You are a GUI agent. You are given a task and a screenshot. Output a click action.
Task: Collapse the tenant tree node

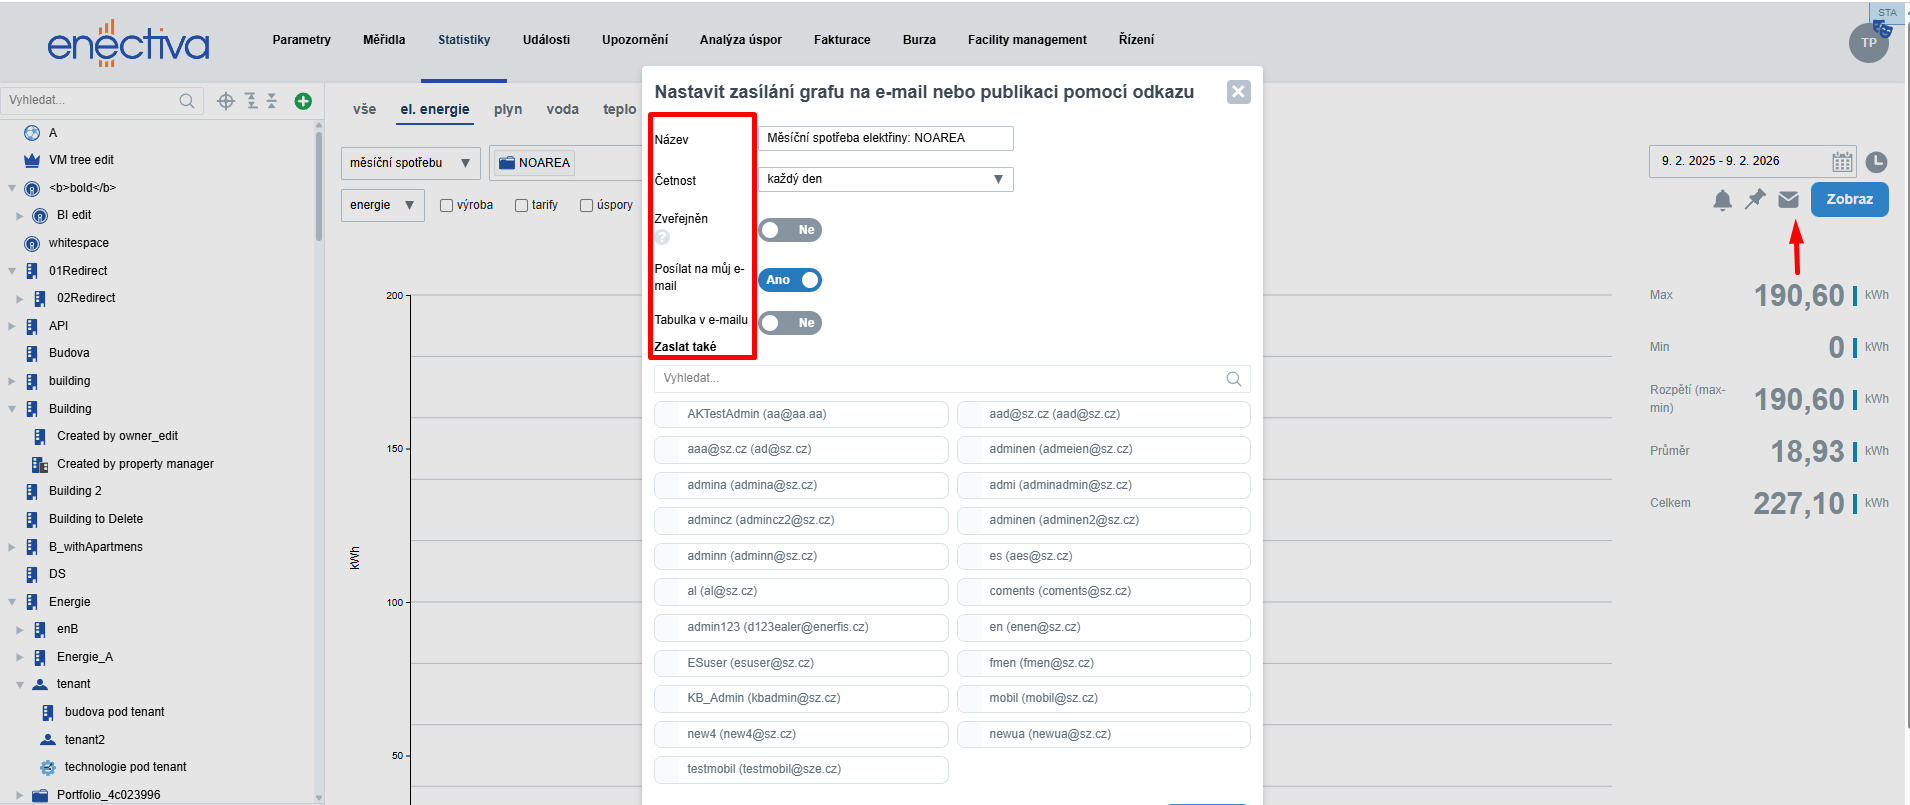coord(20,685)
